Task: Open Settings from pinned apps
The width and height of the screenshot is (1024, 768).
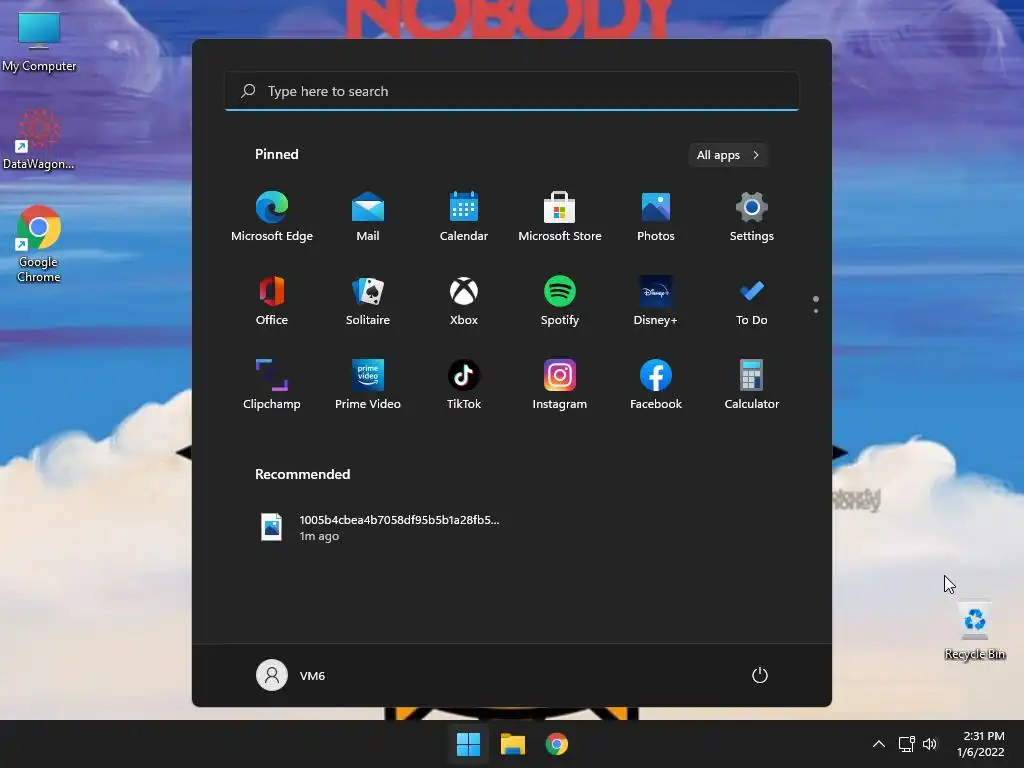Action: point(752,217)
